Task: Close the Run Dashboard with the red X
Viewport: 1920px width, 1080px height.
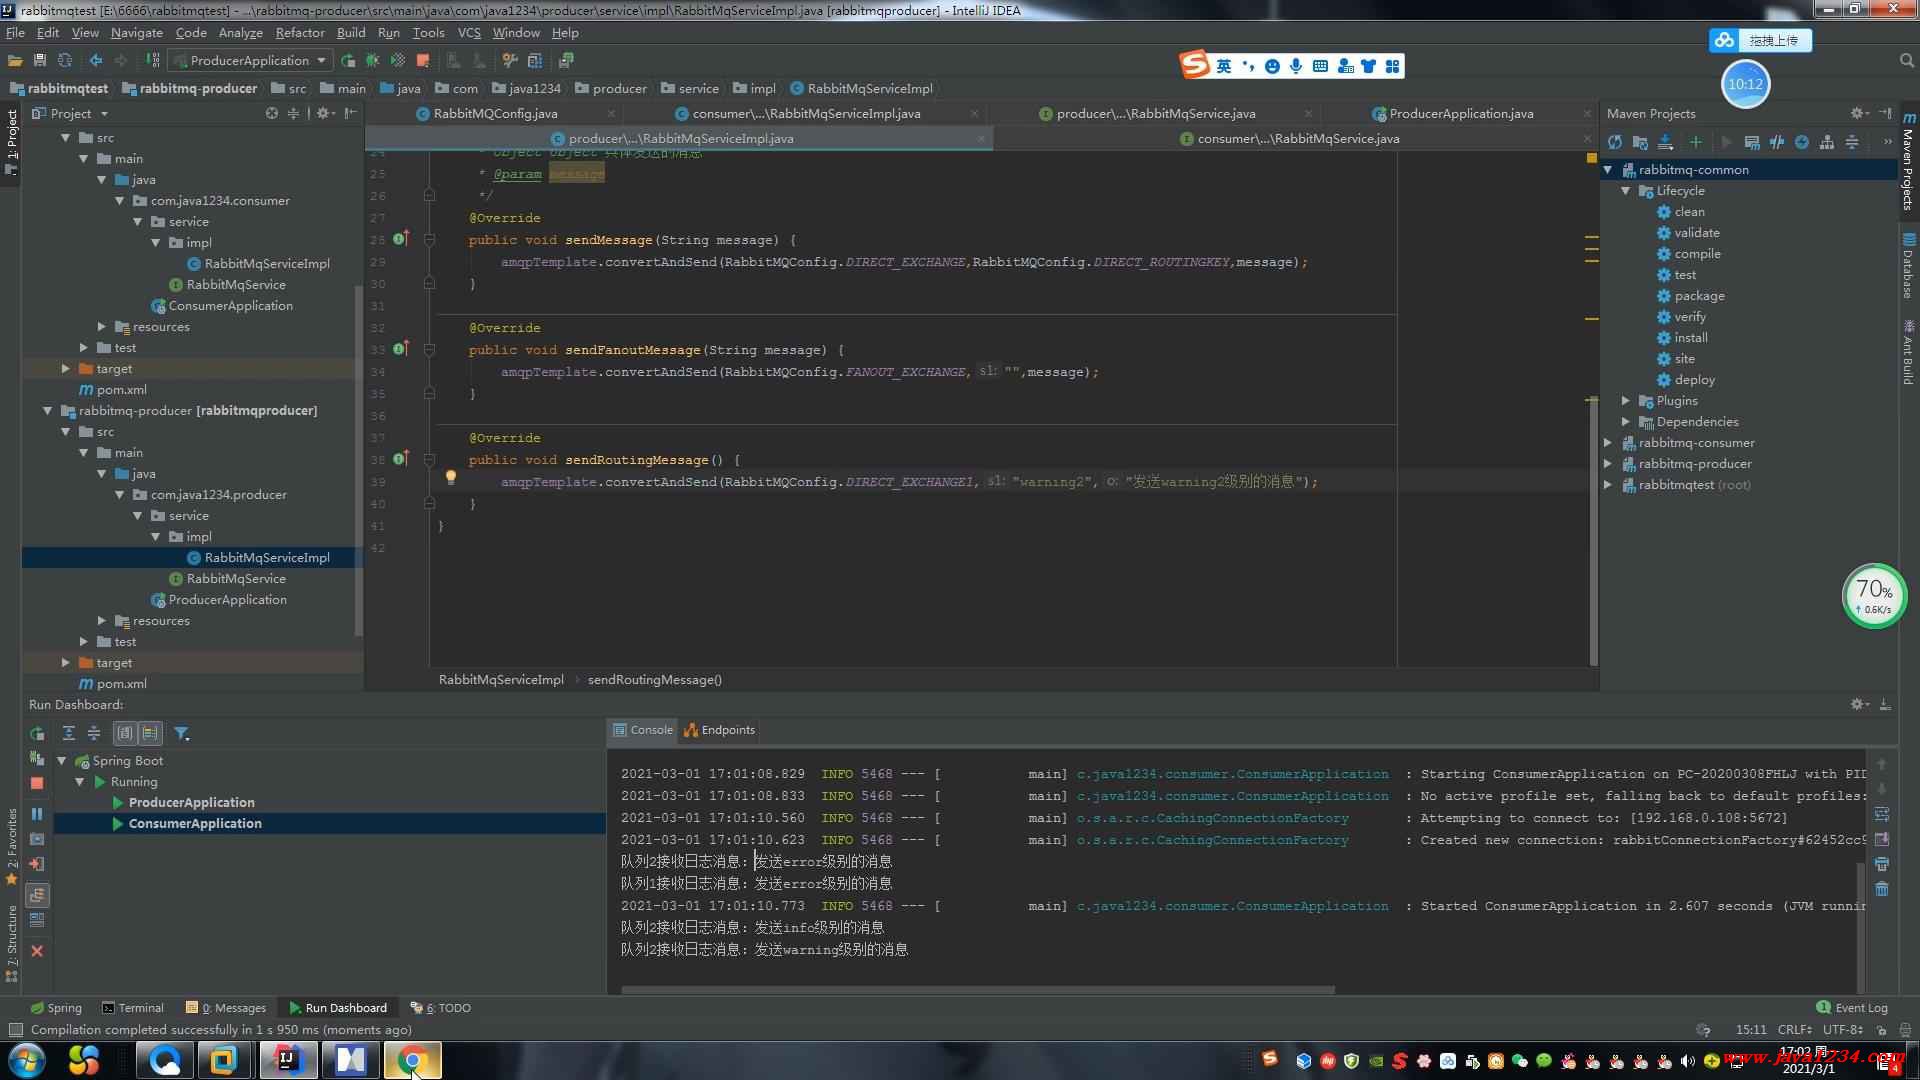Action: point(37,951)
